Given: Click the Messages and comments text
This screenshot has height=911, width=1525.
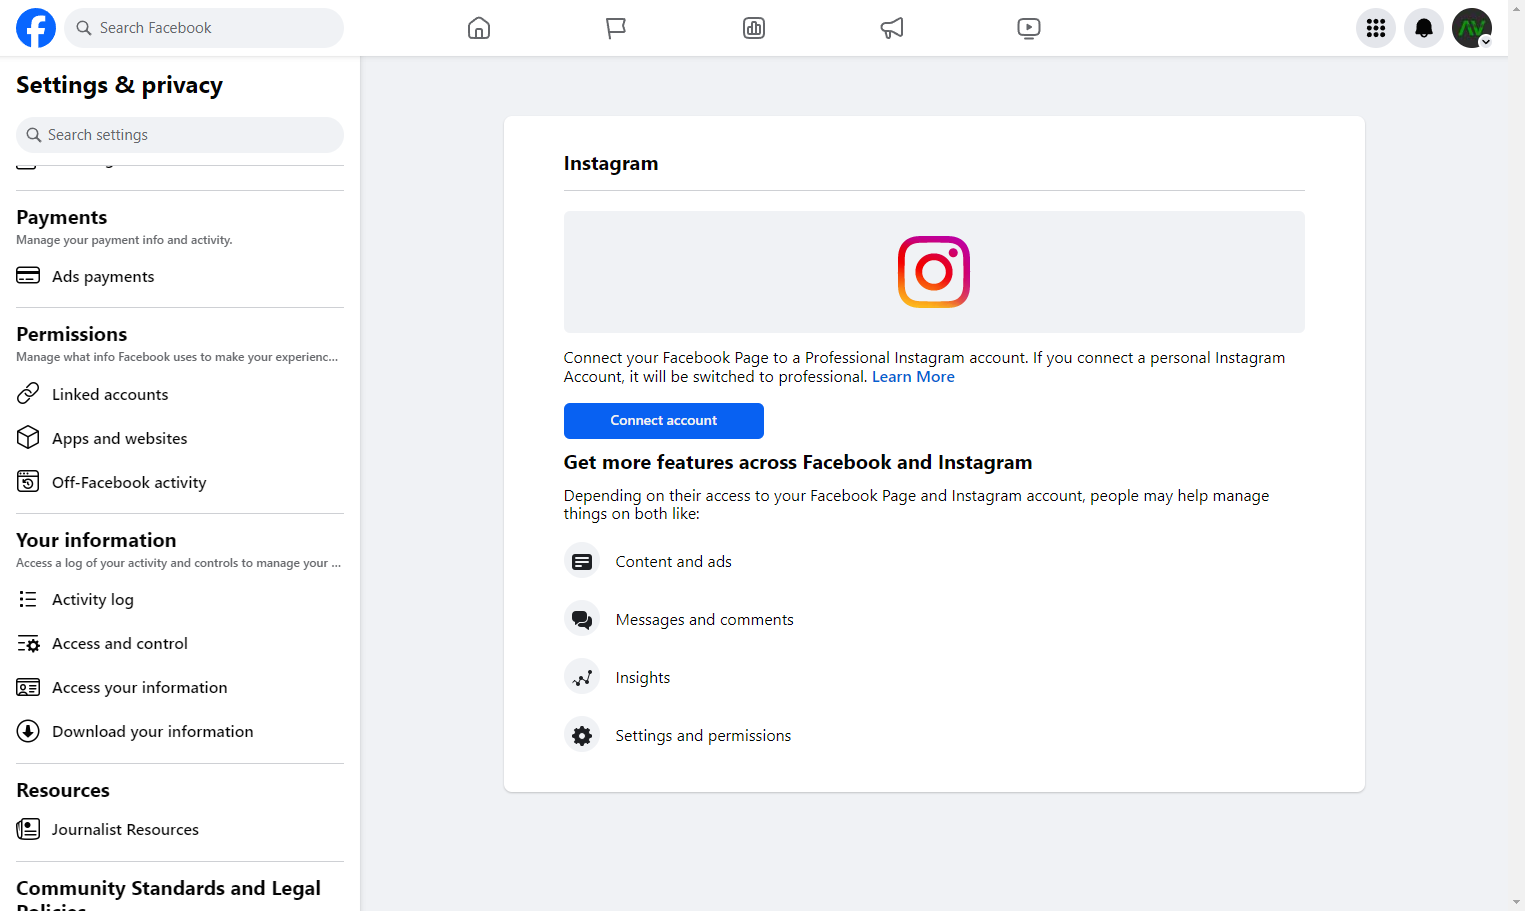Looking at the screenshot, I should [x=705, y=620].
